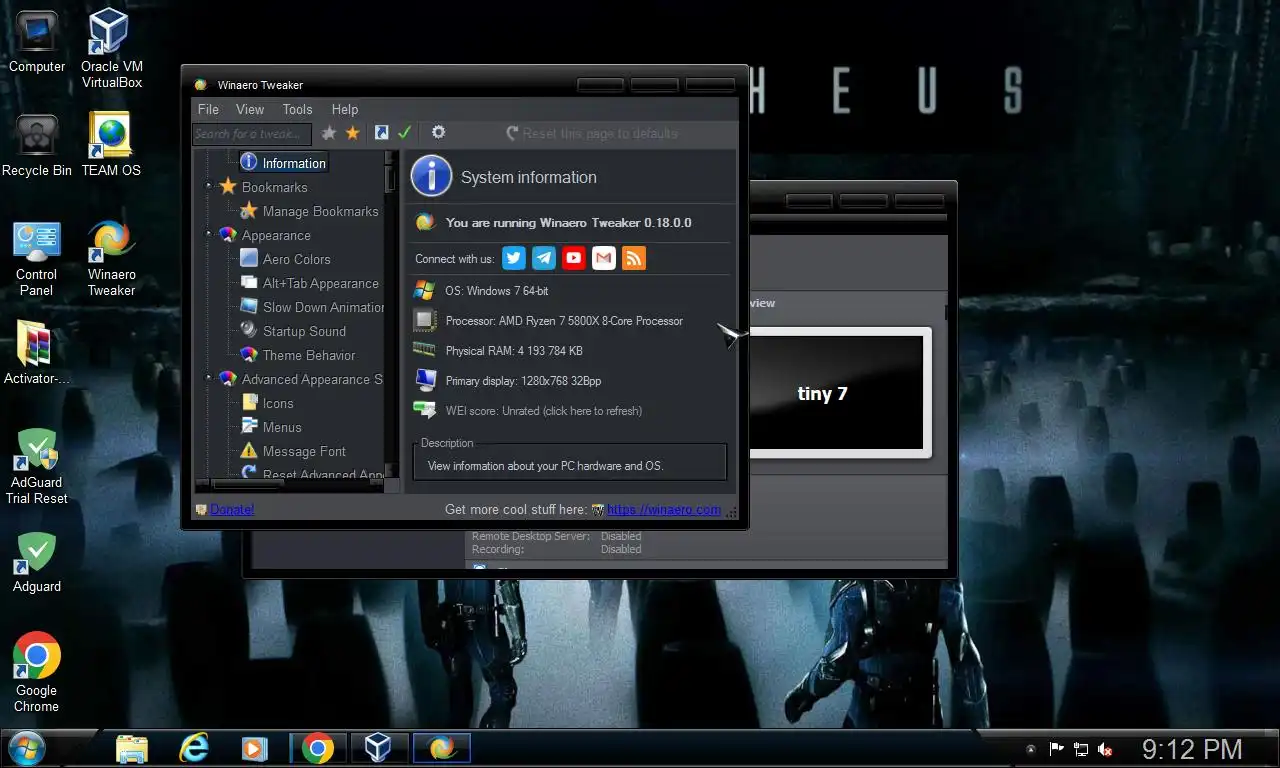Viewport: 1280px width, 768px height.
Task: Click the Oracle VM VirtualBox desktop icon
Action: 112,48
